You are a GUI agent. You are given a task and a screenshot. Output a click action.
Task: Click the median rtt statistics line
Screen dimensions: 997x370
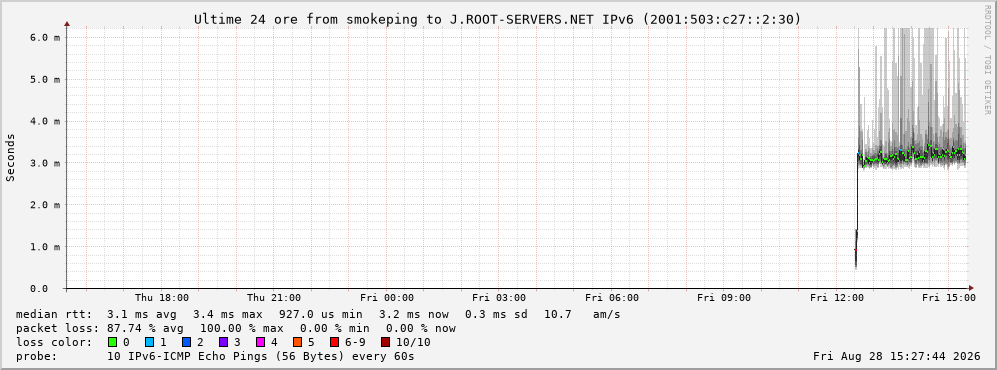(318, 314)
